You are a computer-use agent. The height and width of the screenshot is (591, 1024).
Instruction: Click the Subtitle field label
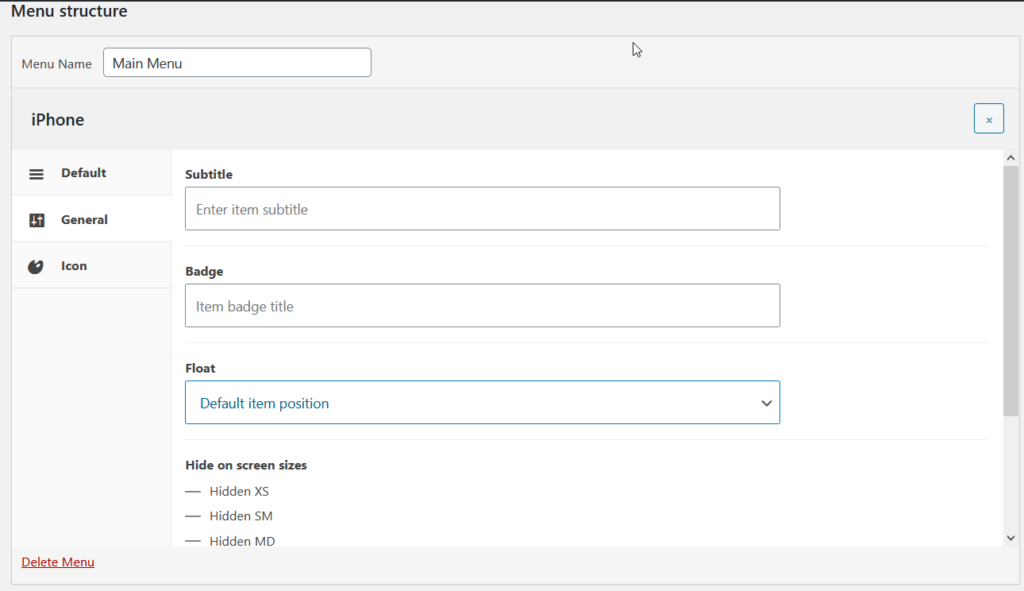click(x=209, y=174)
